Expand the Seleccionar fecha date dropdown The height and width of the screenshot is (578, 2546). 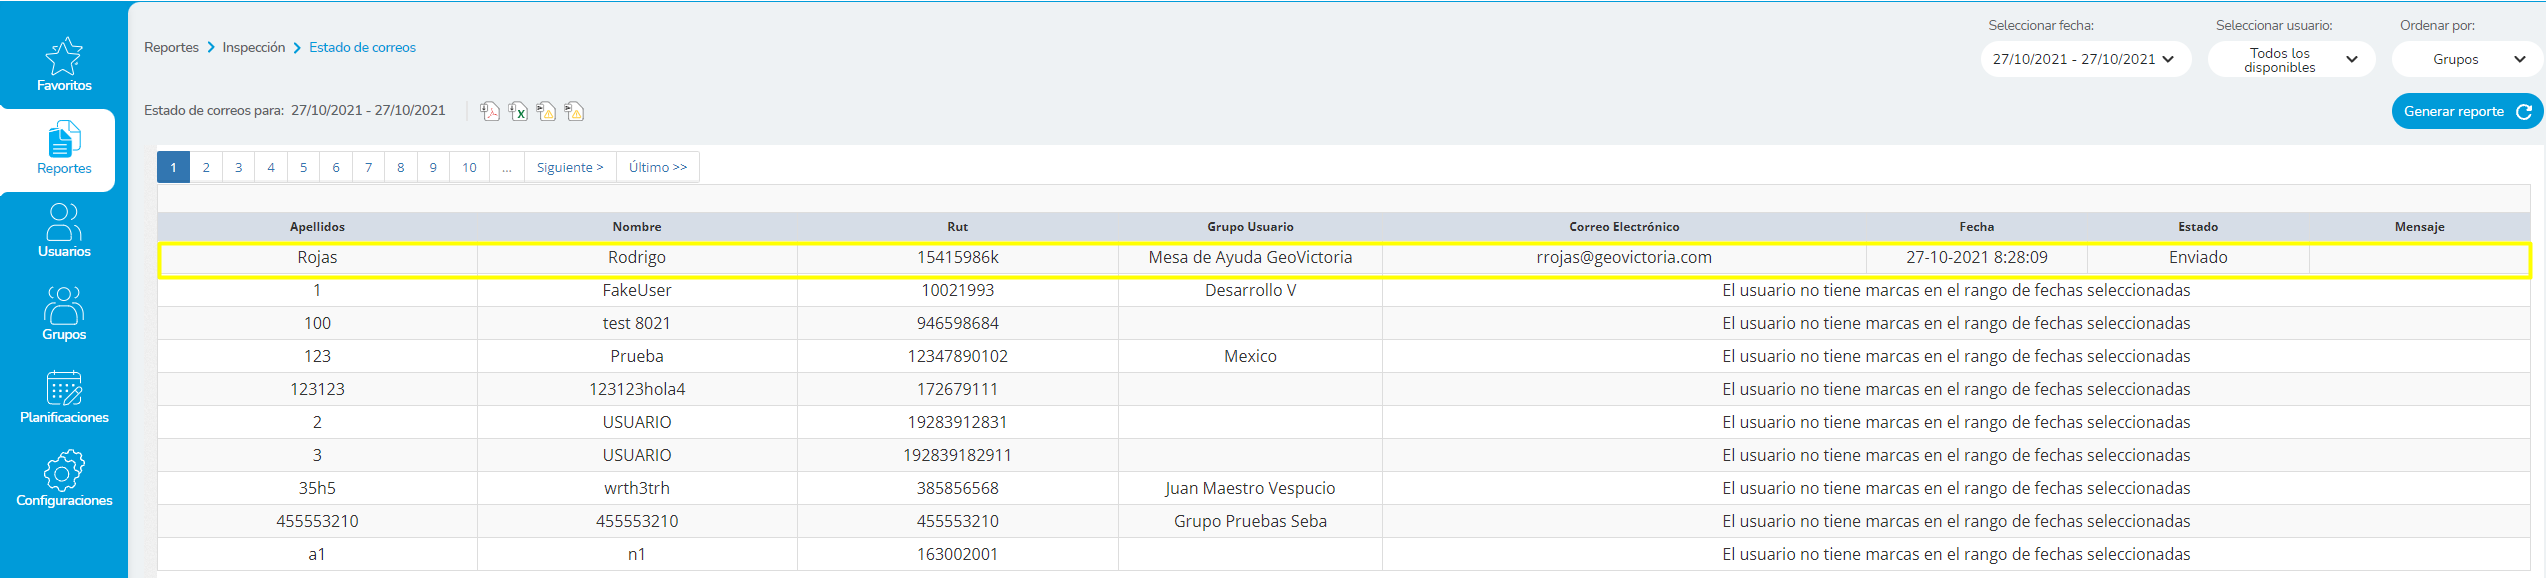point(2084,59)
